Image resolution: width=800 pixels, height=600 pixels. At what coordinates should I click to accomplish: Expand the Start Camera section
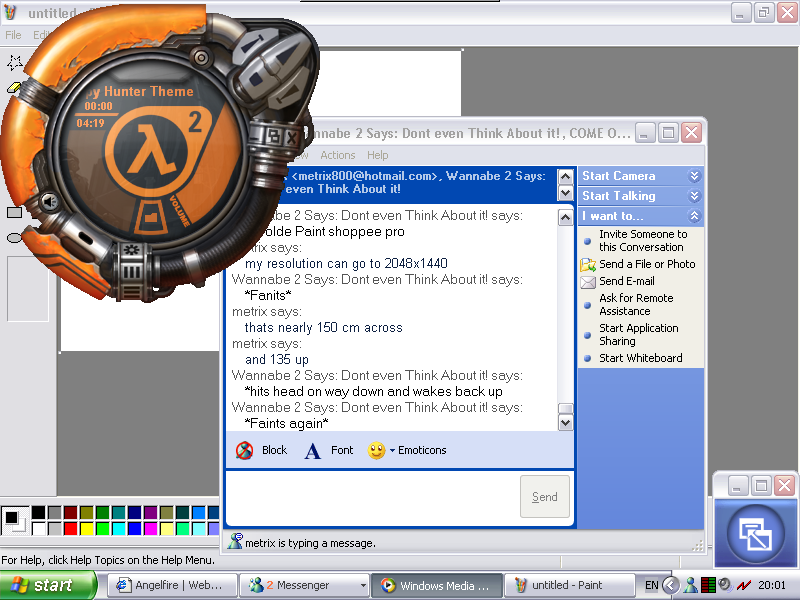(694, 176)
